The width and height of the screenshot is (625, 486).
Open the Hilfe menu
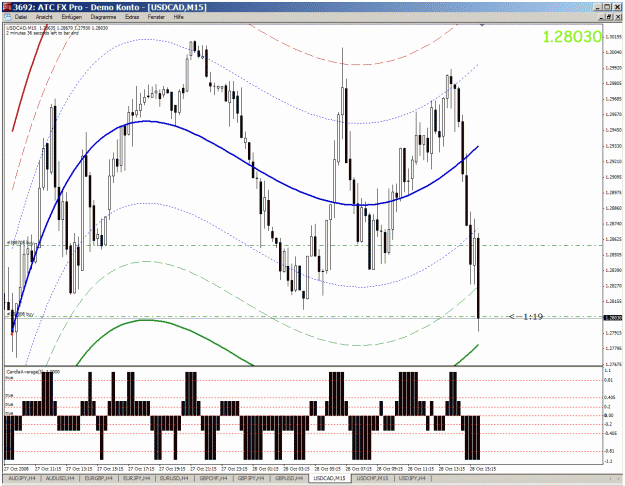(179, 17)
